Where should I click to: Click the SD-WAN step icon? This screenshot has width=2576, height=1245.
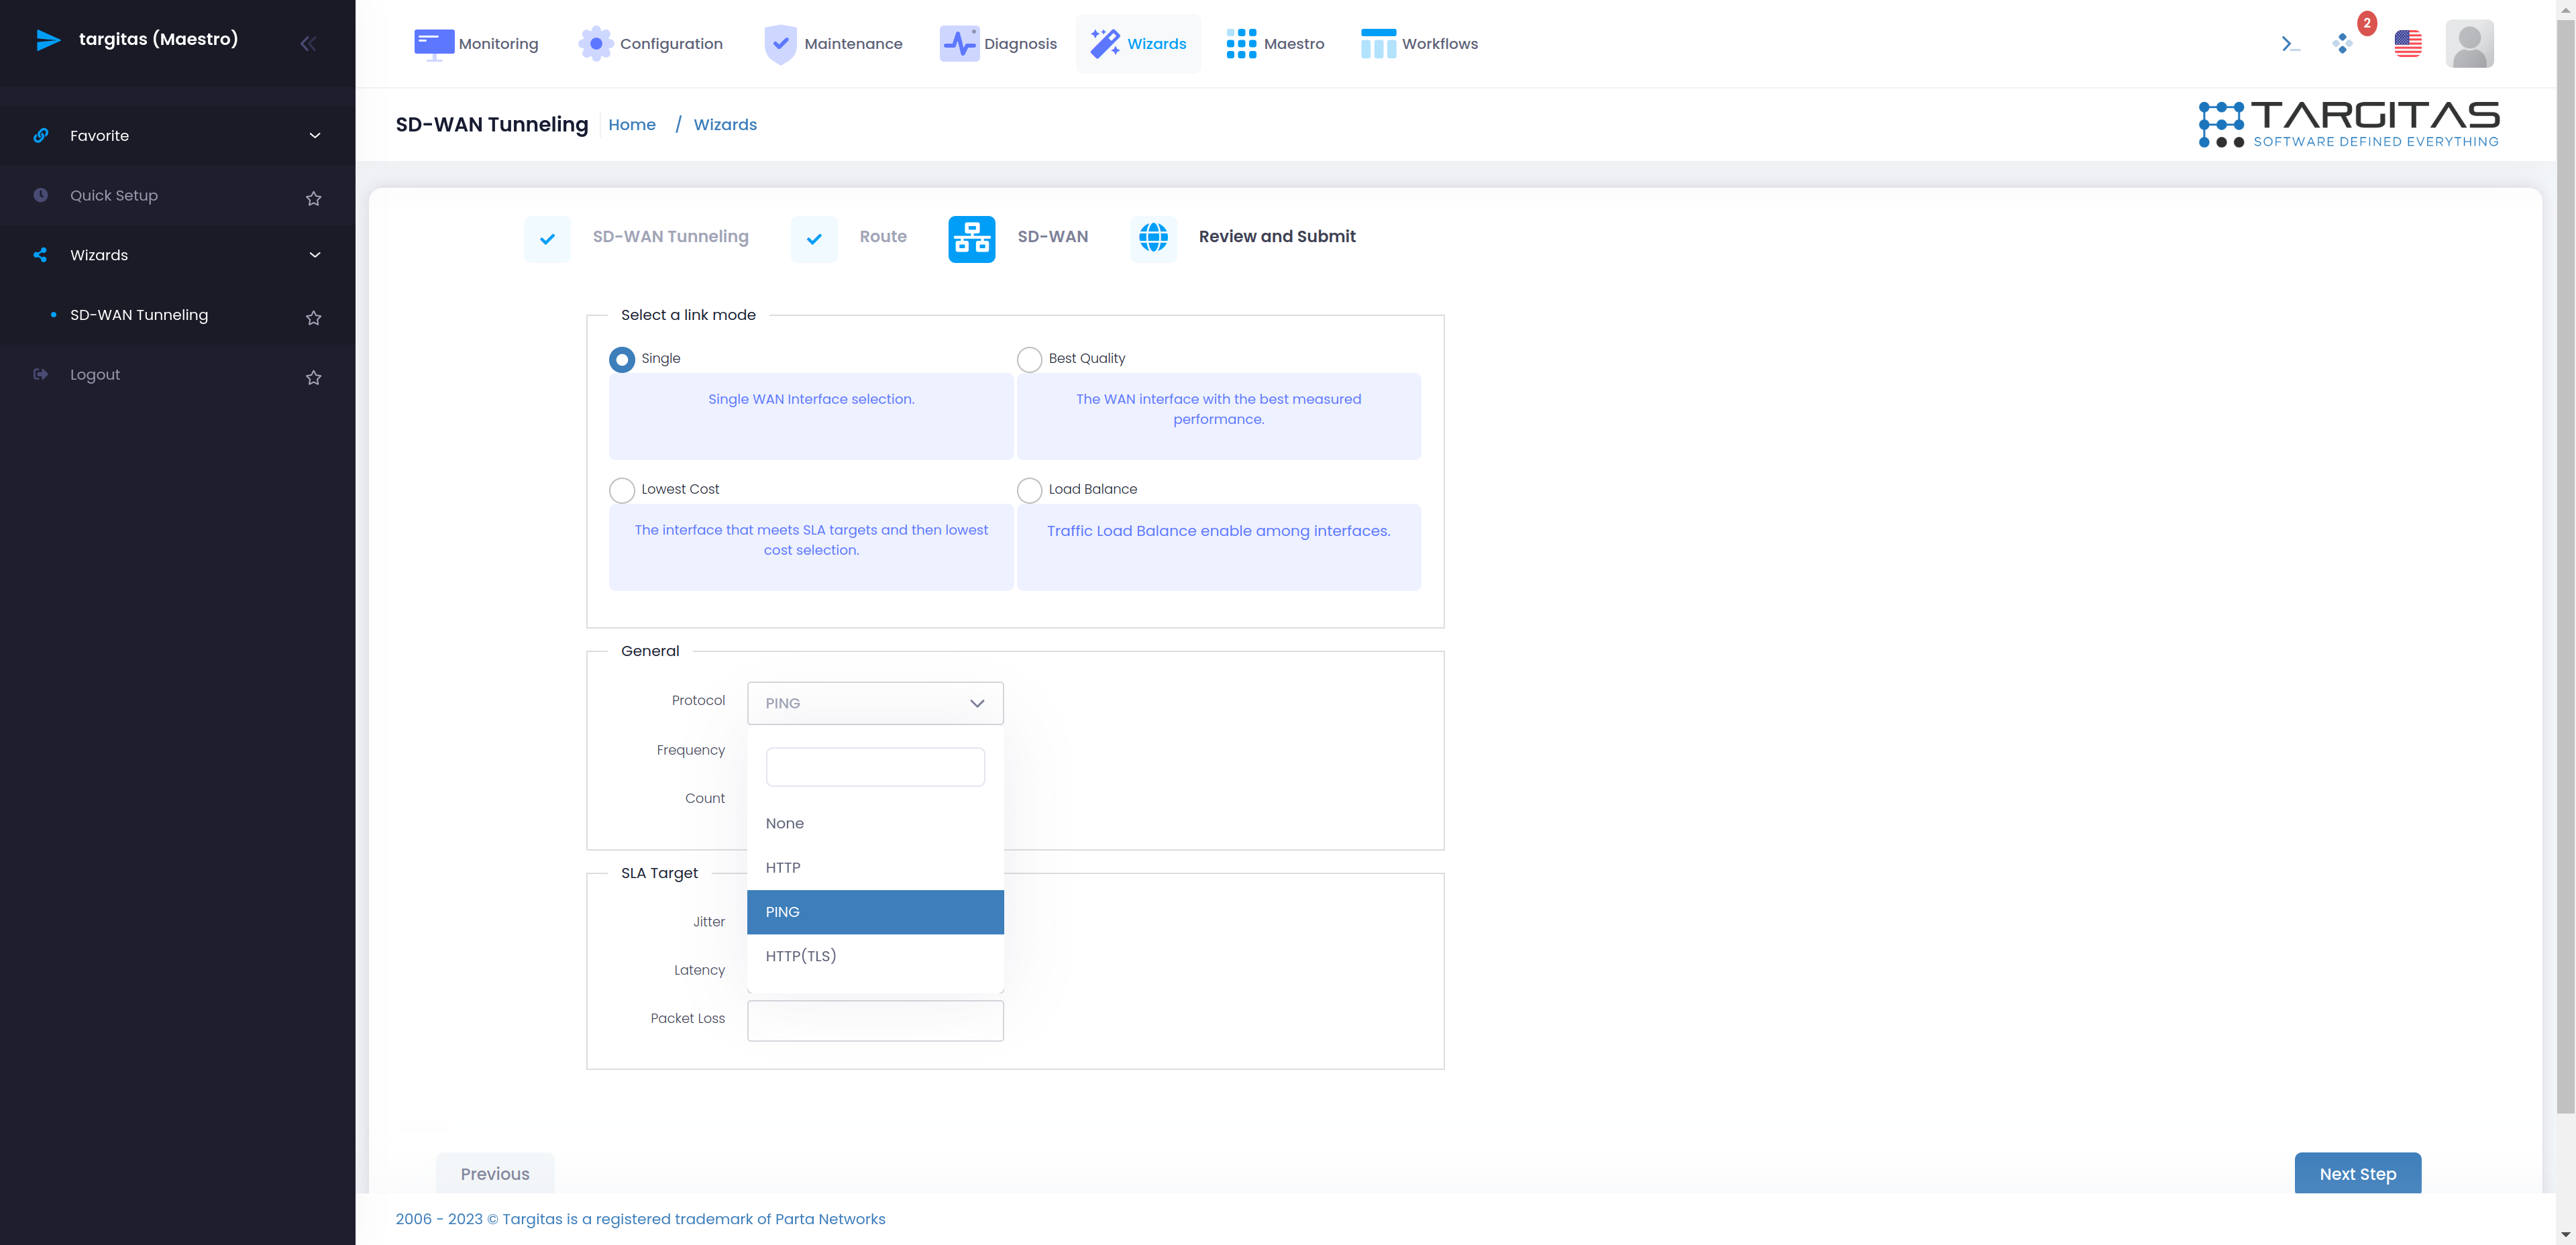[x=971, y=237]
